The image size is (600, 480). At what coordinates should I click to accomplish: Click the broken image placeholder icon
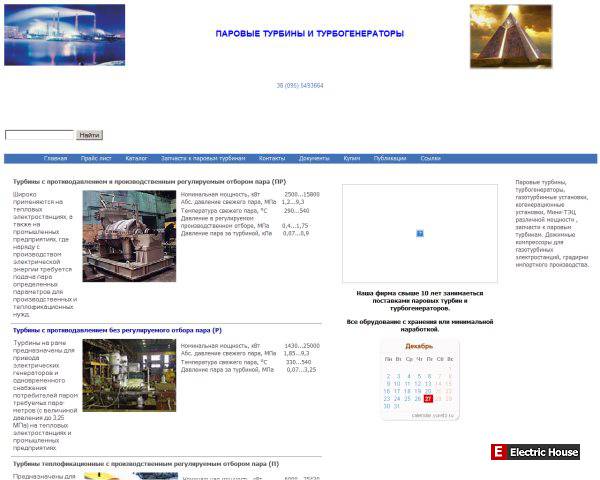coord(420,233)
